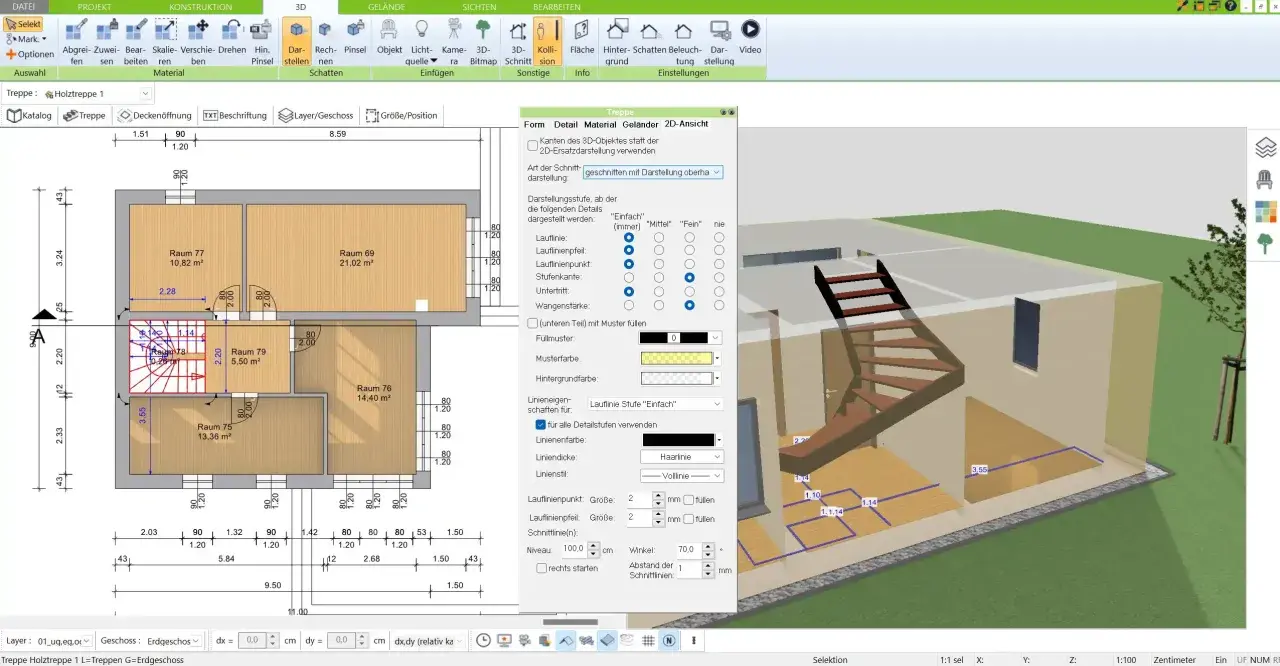Viewport: 1280px width, 666px height.
Task: Switch to the Form tab in Treppe dialog
Action: tap(535, 124)
